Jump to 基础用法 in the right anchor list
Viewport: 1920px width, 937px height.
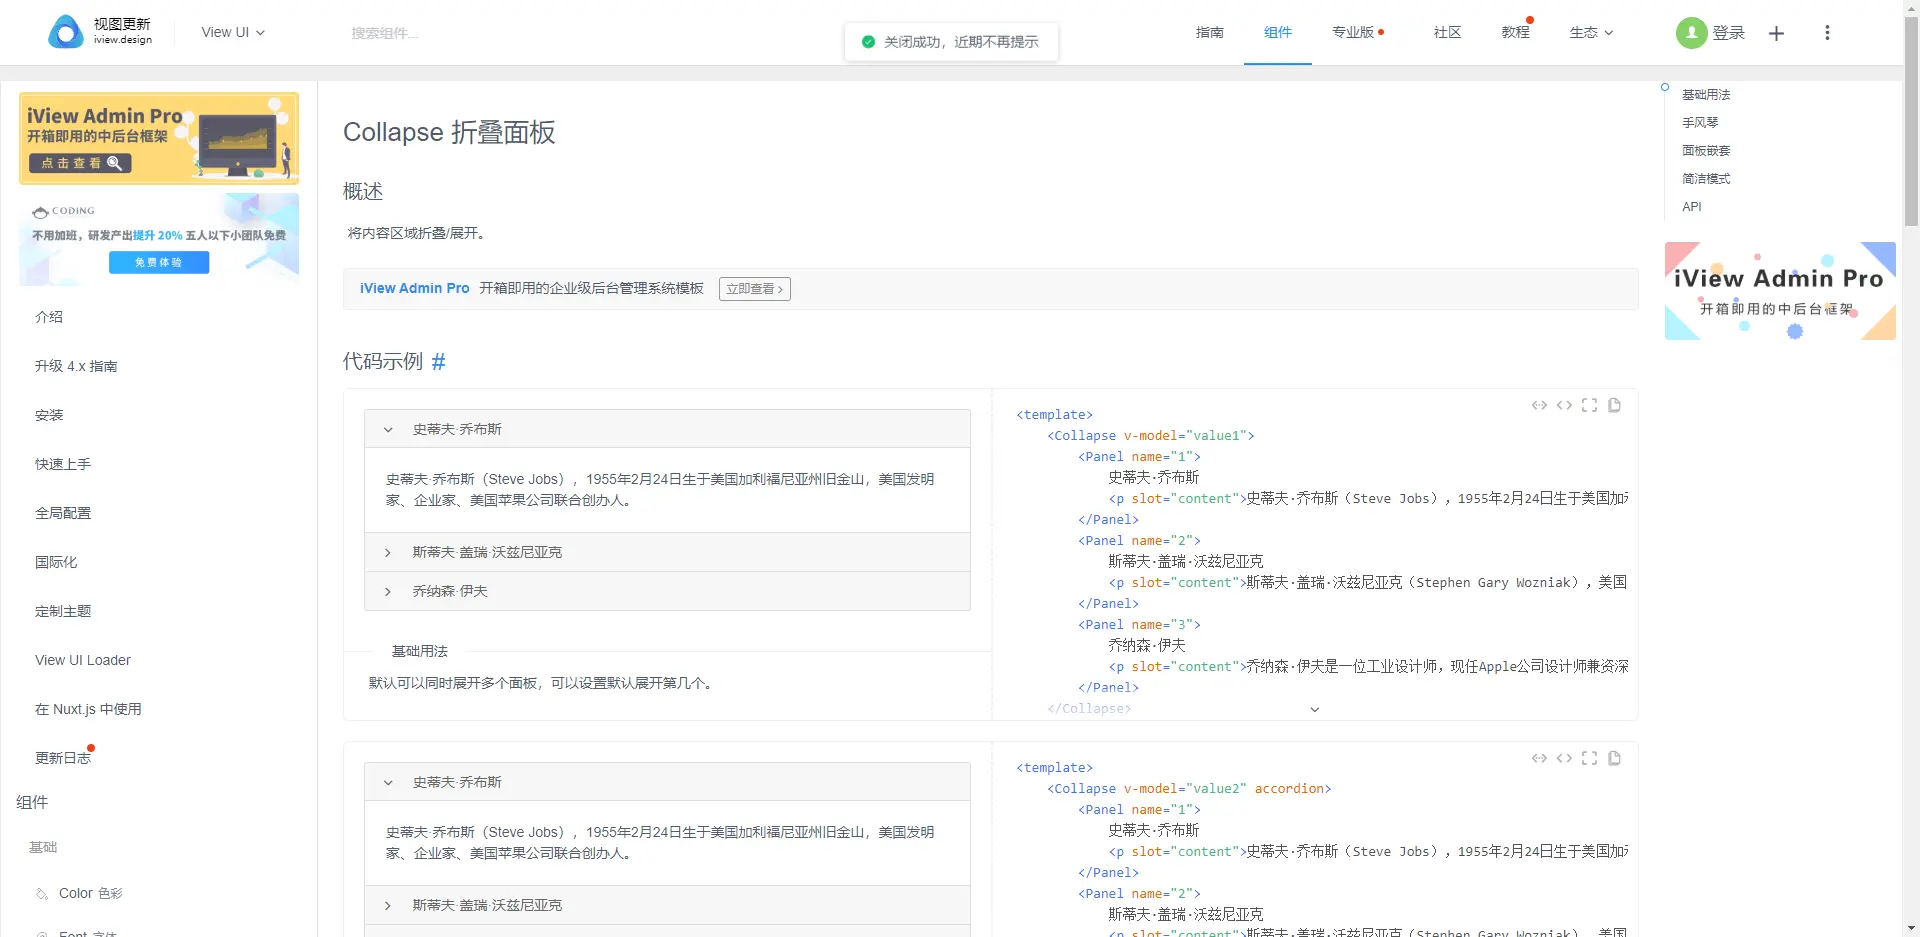(x=1706, y=95)
